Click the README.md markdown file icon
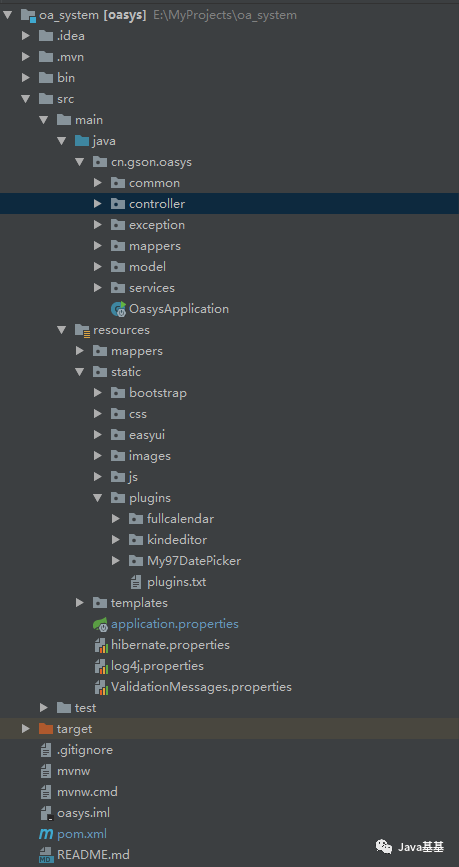The width and height of the screenshot is (459, 867). click(46, 855)
